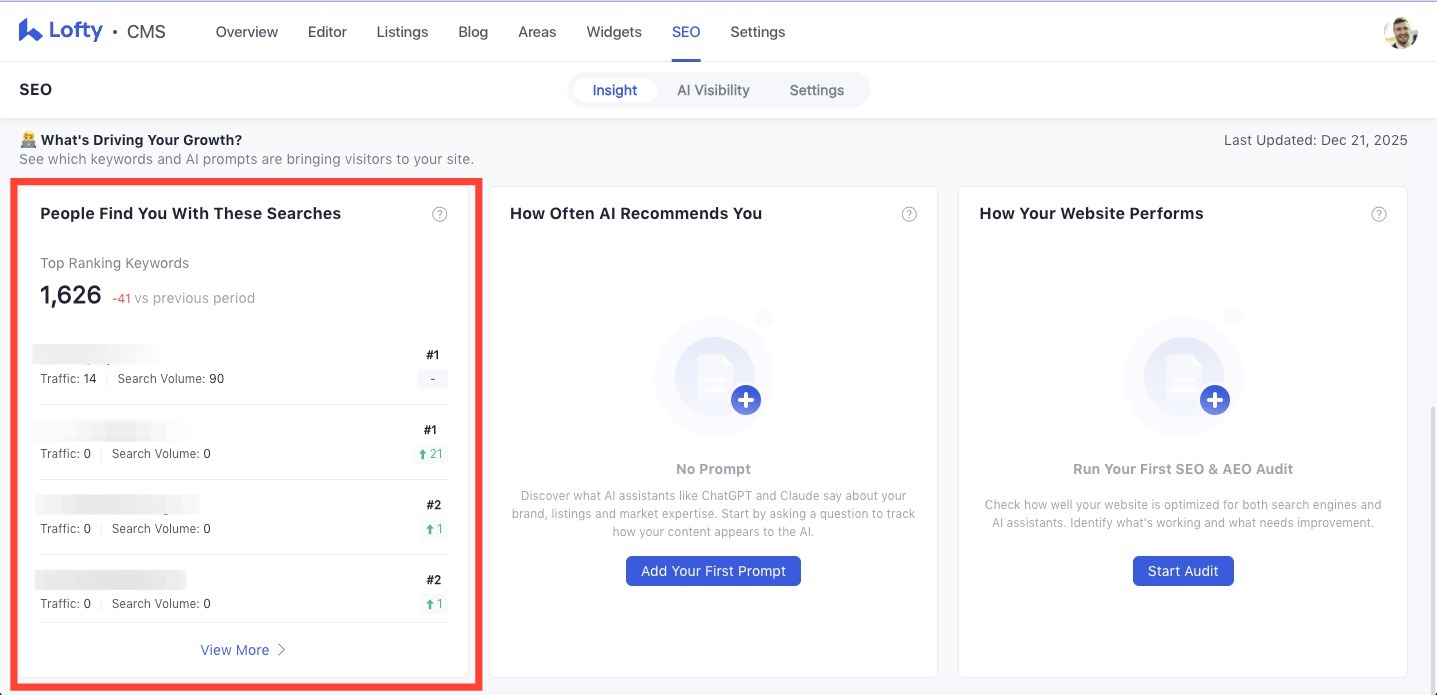Open the help icon on Website Performs card
This screenshot has height=695, width=1437.
click(x=1378, y=214)
